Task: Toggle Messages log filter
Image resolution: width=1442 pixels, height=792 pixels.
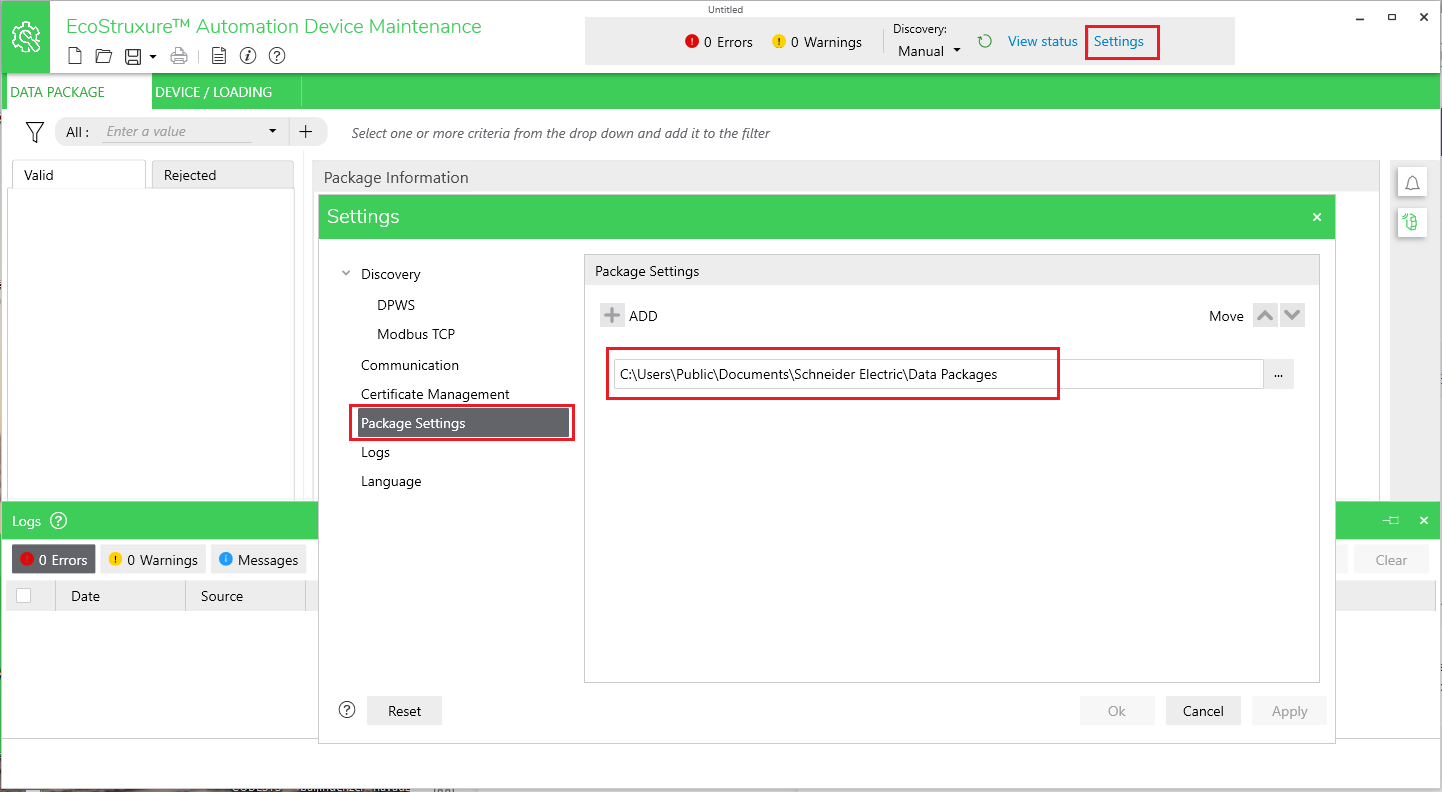Action: point(259,560)
